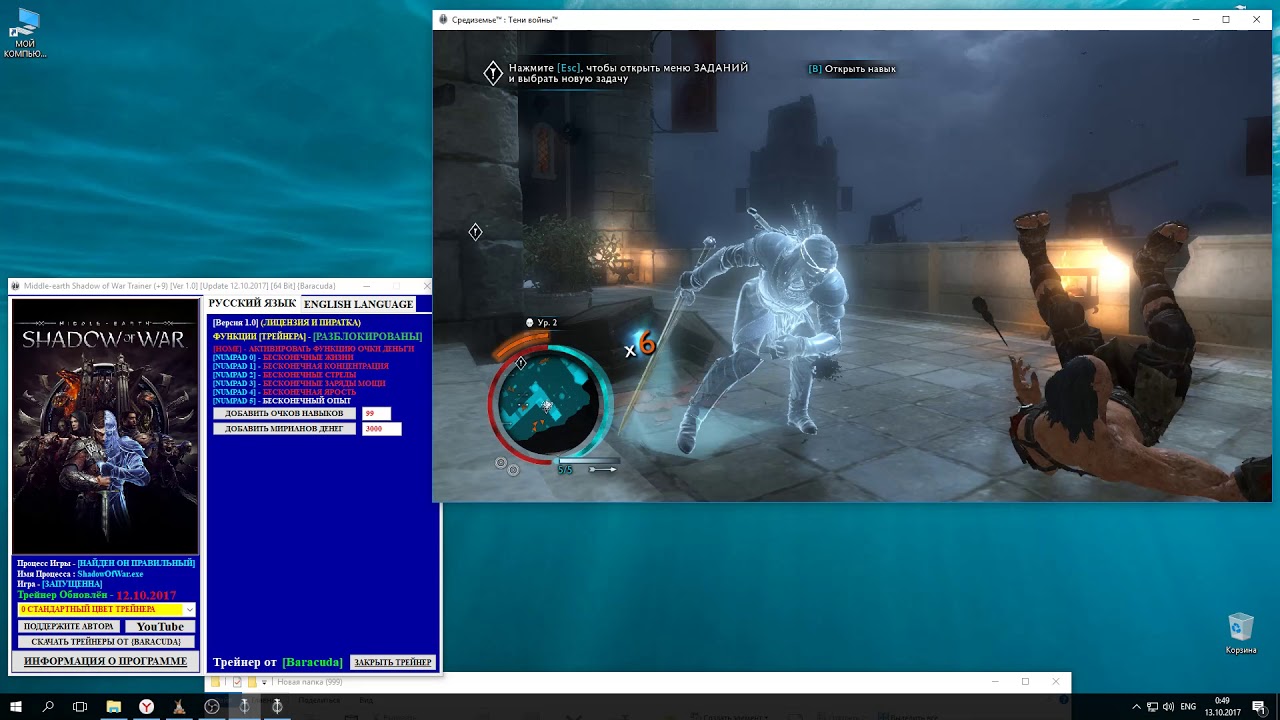Minimize the game window
The width and height of the screenshot is (1280, 720).
1196,19
